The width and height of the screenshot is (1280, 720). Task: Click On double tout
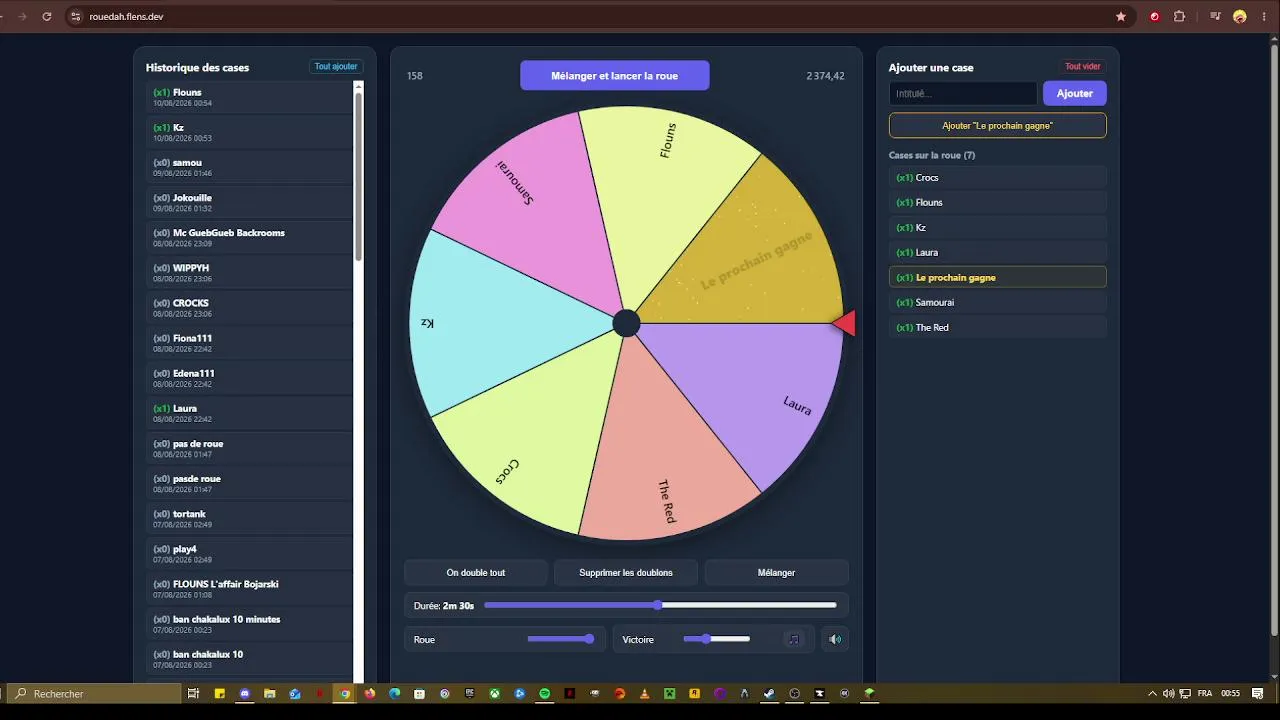point(476,573)
